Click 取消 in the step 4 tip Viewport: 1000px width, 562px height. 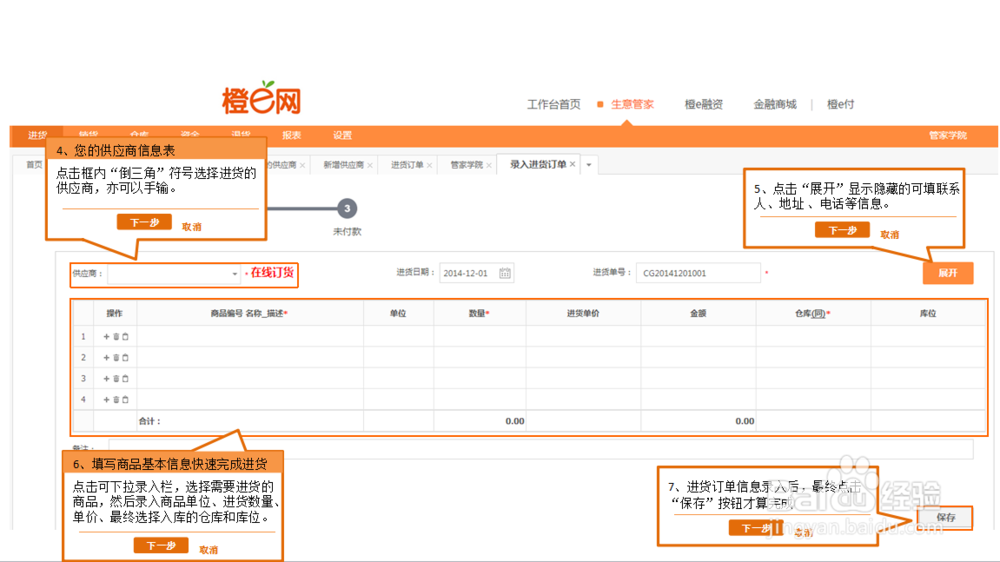[191, 226]
